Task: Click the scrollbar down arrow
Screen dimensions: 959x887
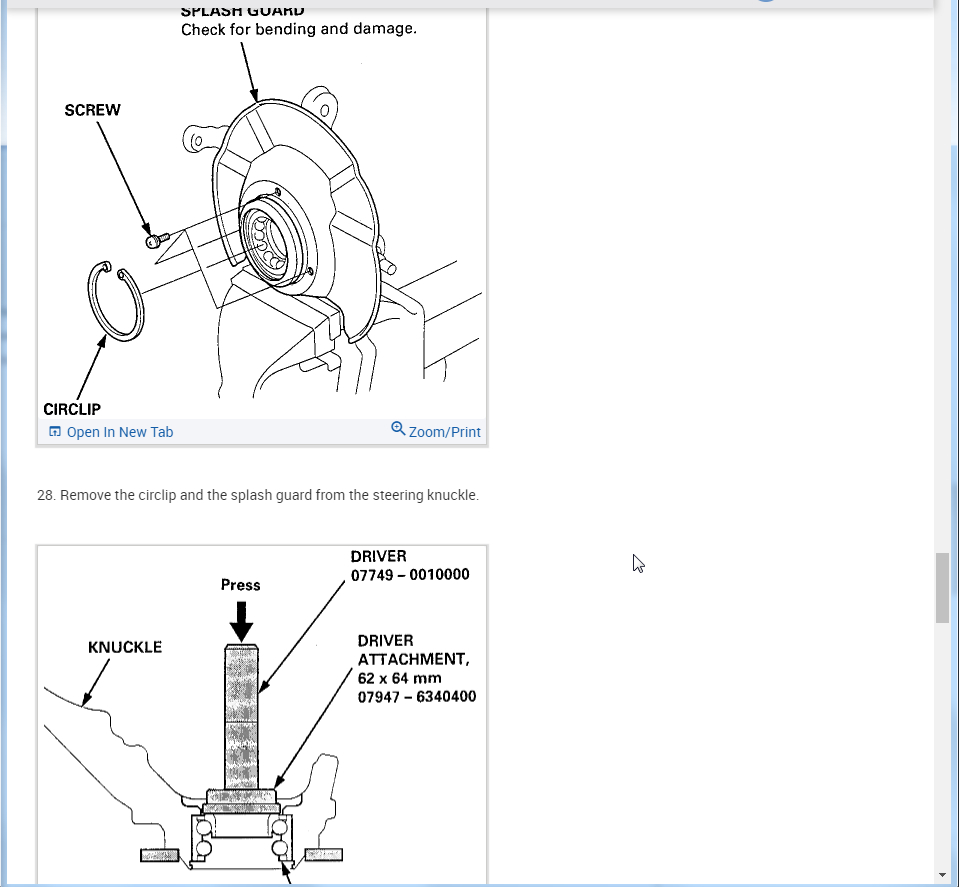Action: point(942,875)
